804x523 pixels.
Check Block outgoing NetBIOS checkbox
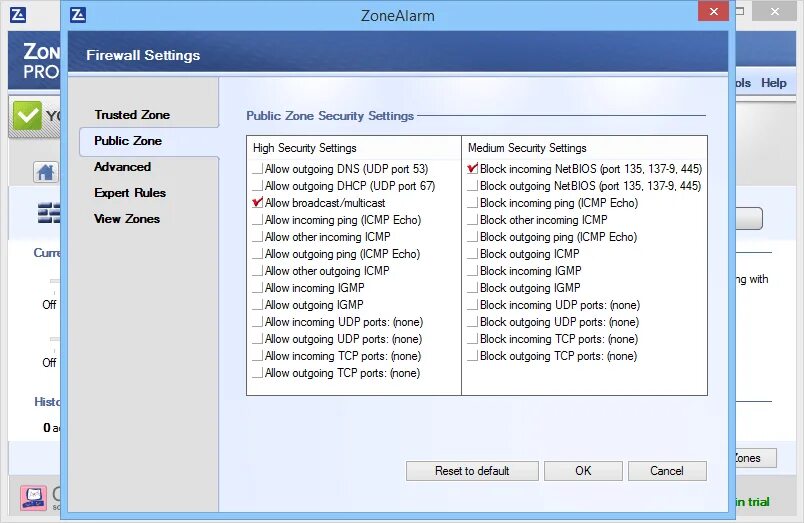point(472,186)
